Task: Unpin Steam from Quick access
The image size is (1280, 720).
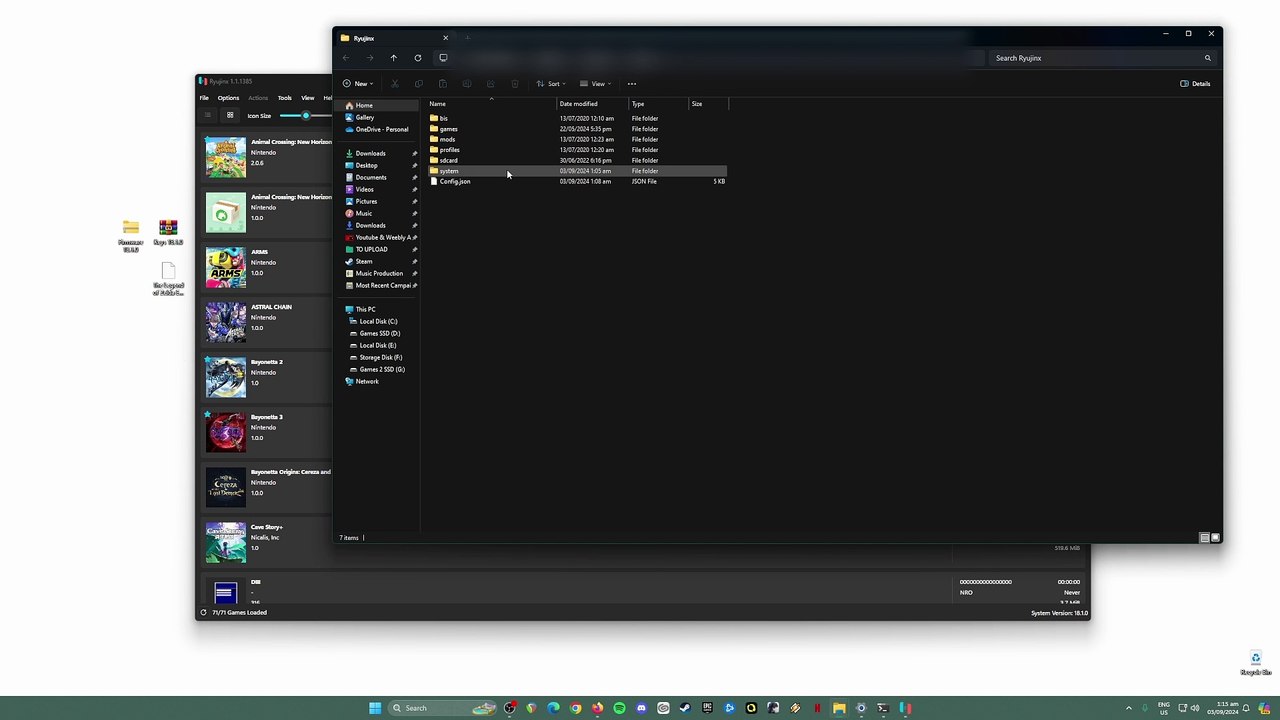Action: 414,261
